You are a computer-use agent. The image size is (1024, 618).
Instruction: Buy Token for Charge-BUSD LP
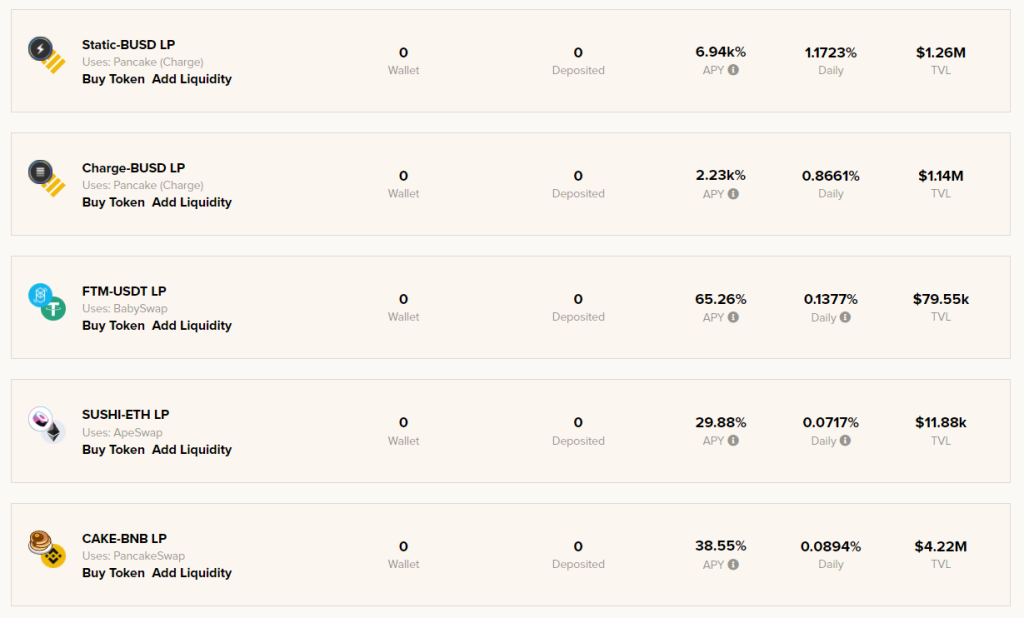point(113,203)
